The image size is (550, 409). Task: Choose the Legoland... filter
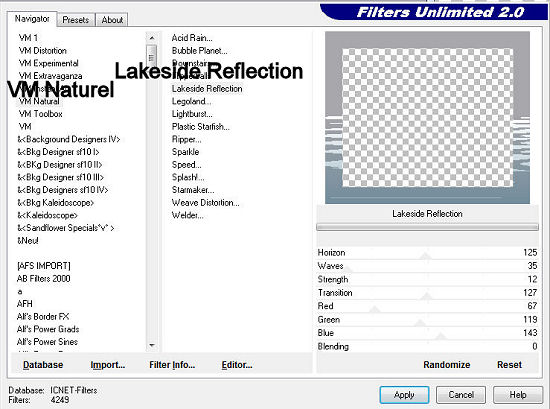point(191,101)
